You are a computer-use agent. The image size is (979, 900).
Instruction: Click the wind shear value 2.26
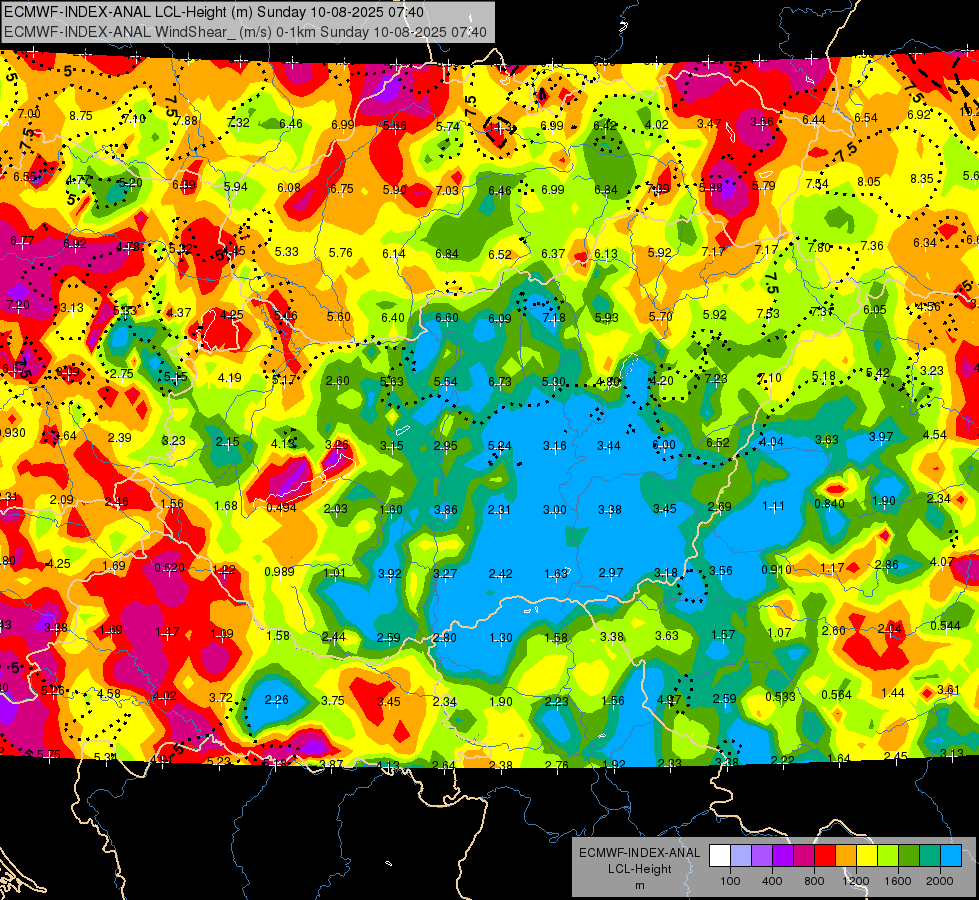(x=277, y=700)
